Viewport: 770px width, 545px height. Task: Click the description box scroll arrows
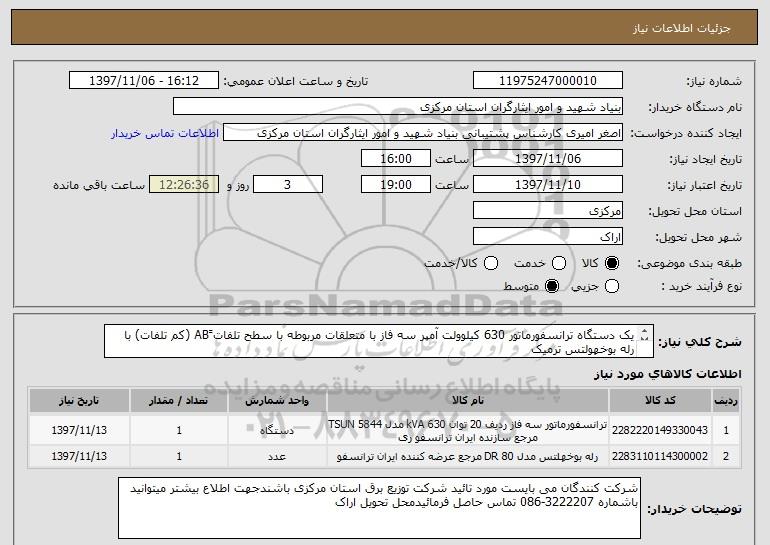pos(645,335)
